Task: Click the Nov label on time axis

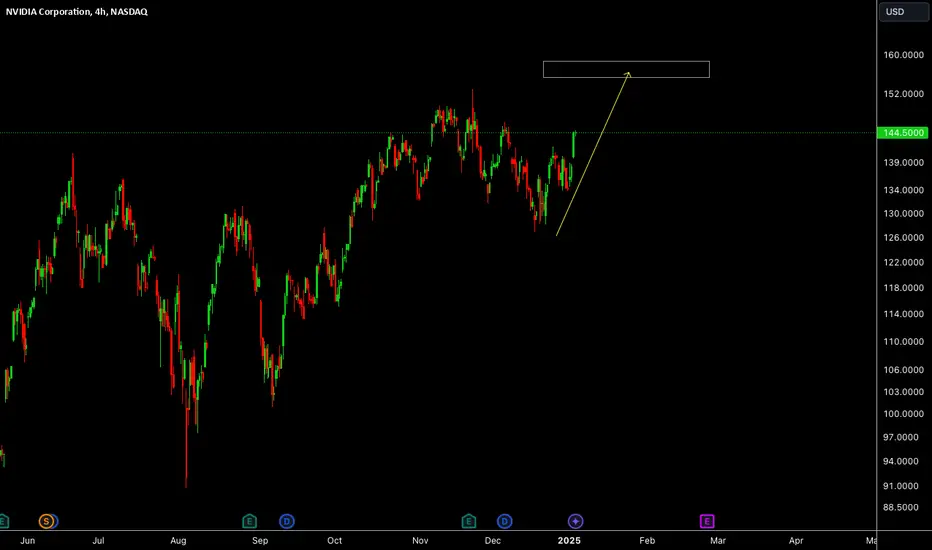Action: (x=420, y=540)
